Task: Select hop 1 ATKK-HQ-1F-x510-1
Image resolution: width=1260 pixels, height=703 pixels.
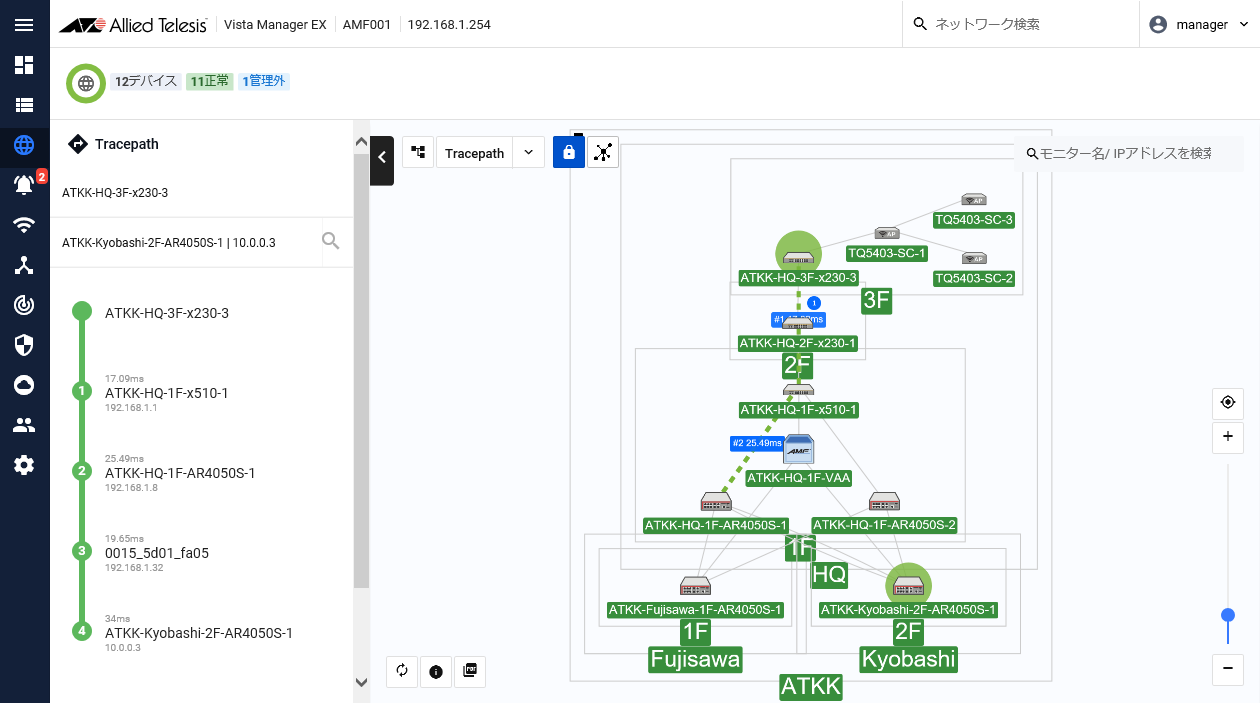Action: pos(166,393)
